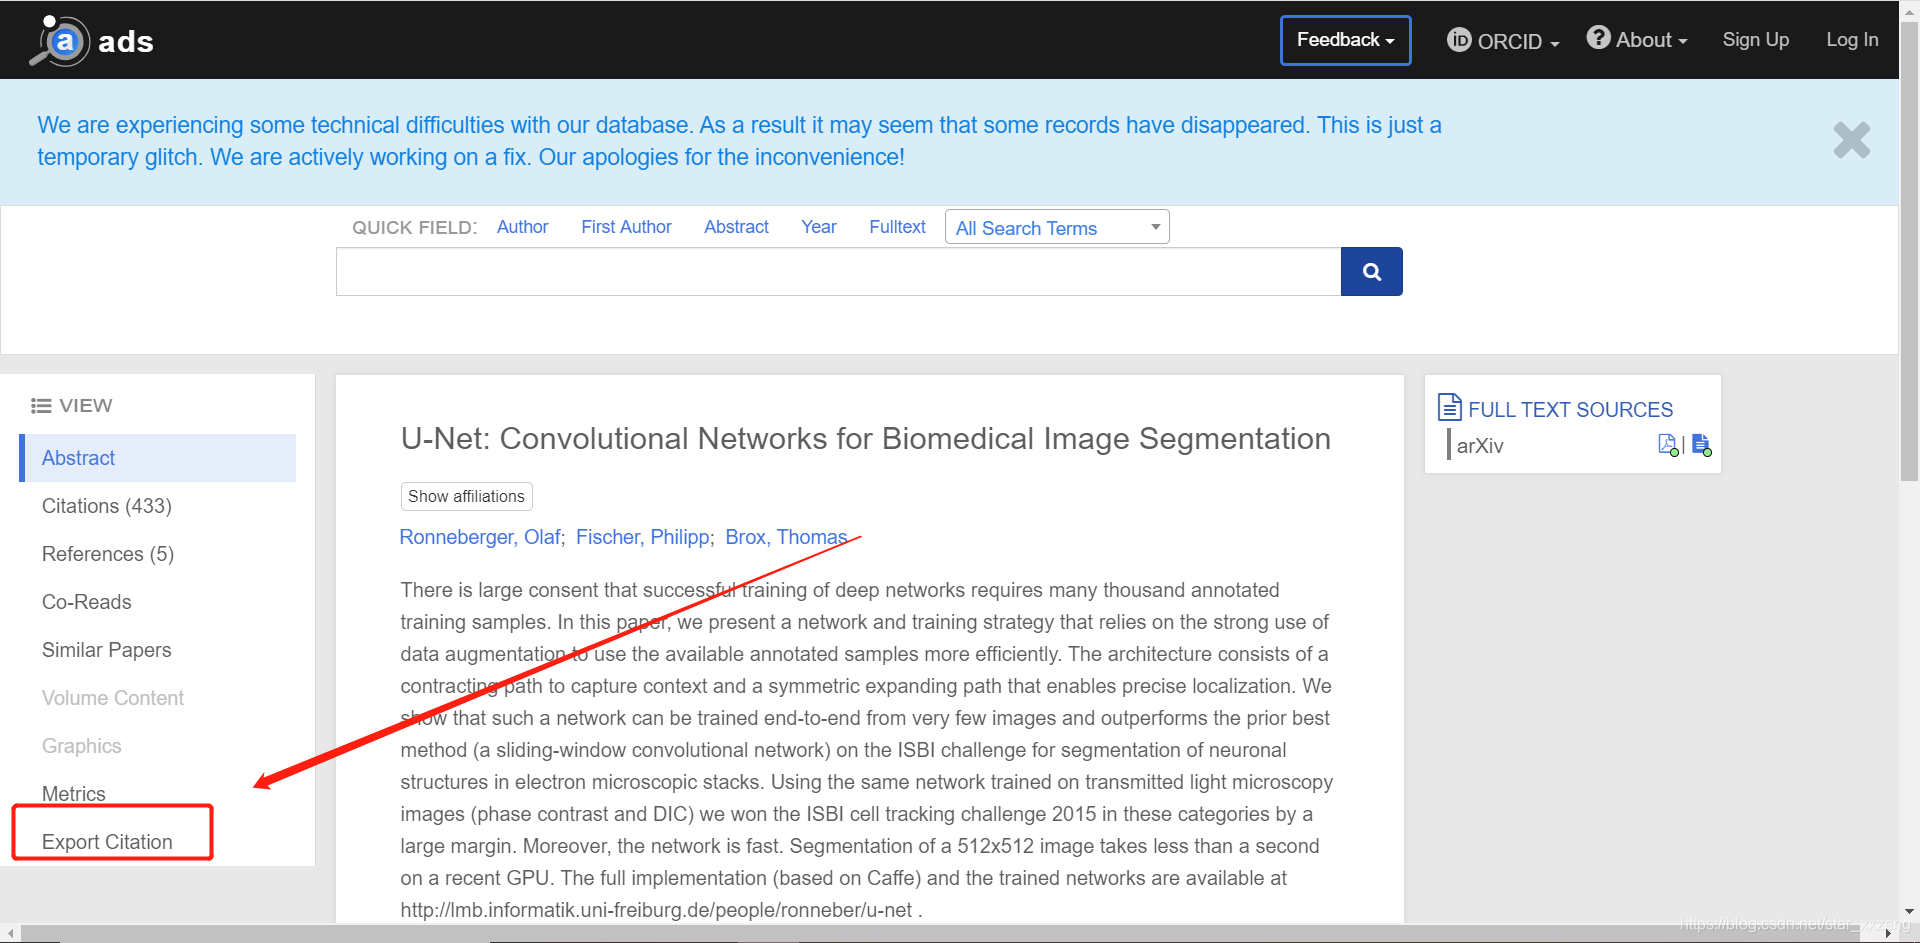Go to Log In page
Image resolution: width=1920 pixels, height=943 pixels.
(x=1852, y=40)
